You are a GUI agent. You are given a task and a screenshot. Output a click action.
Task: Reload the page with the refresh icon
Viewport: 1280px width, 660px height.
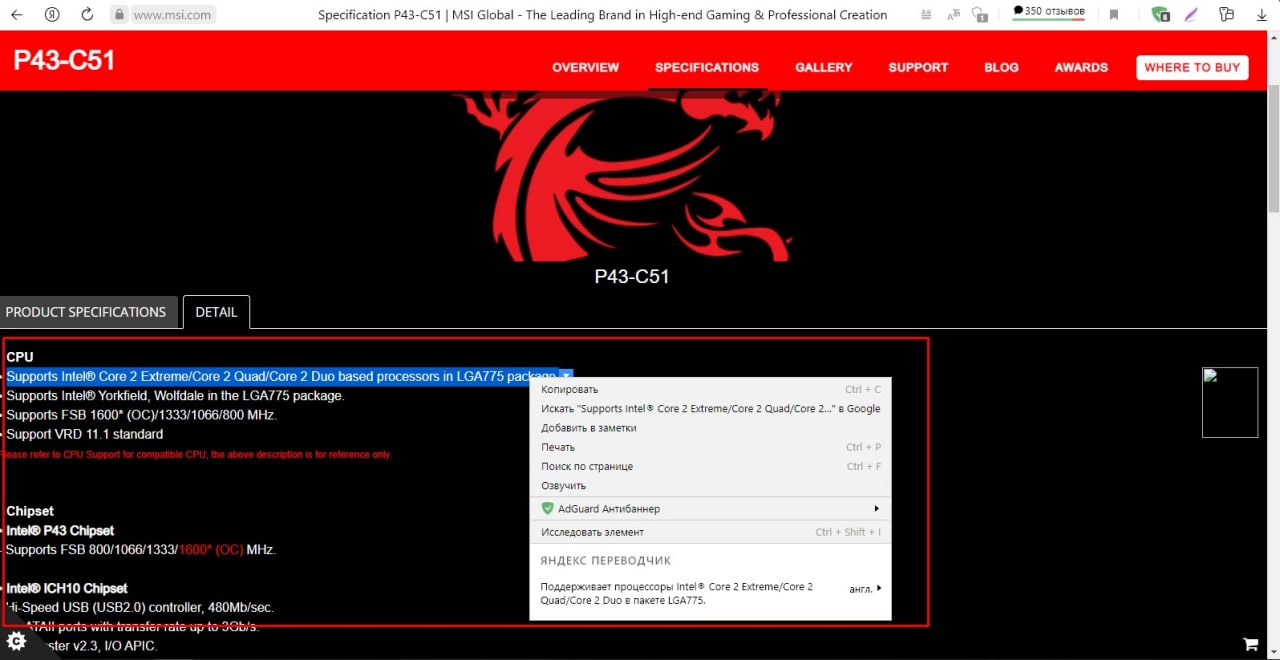87,15
